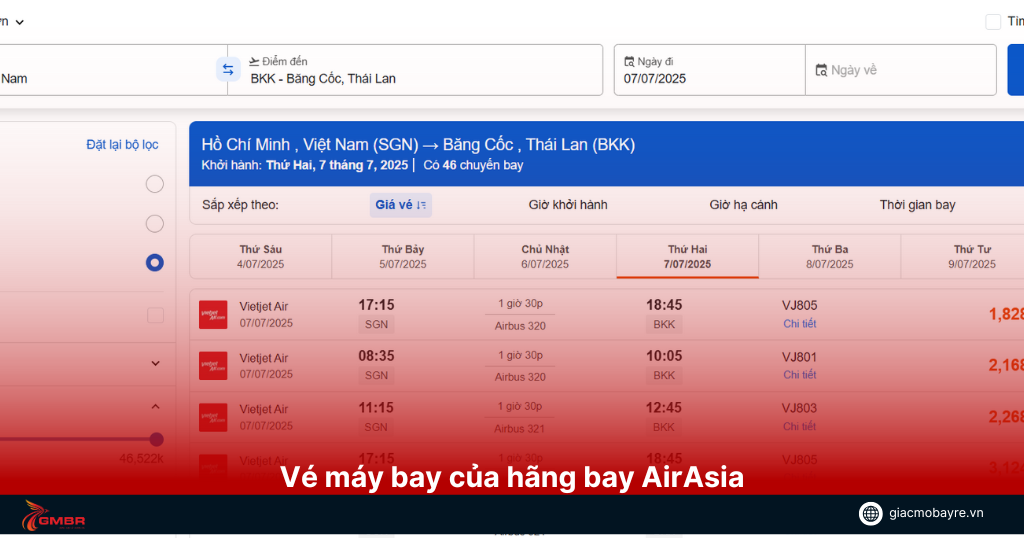Viewport: 1024px width, 538px height.
Task: Select the third (checked) radio option in filters
Action: [x=155, y=262]
